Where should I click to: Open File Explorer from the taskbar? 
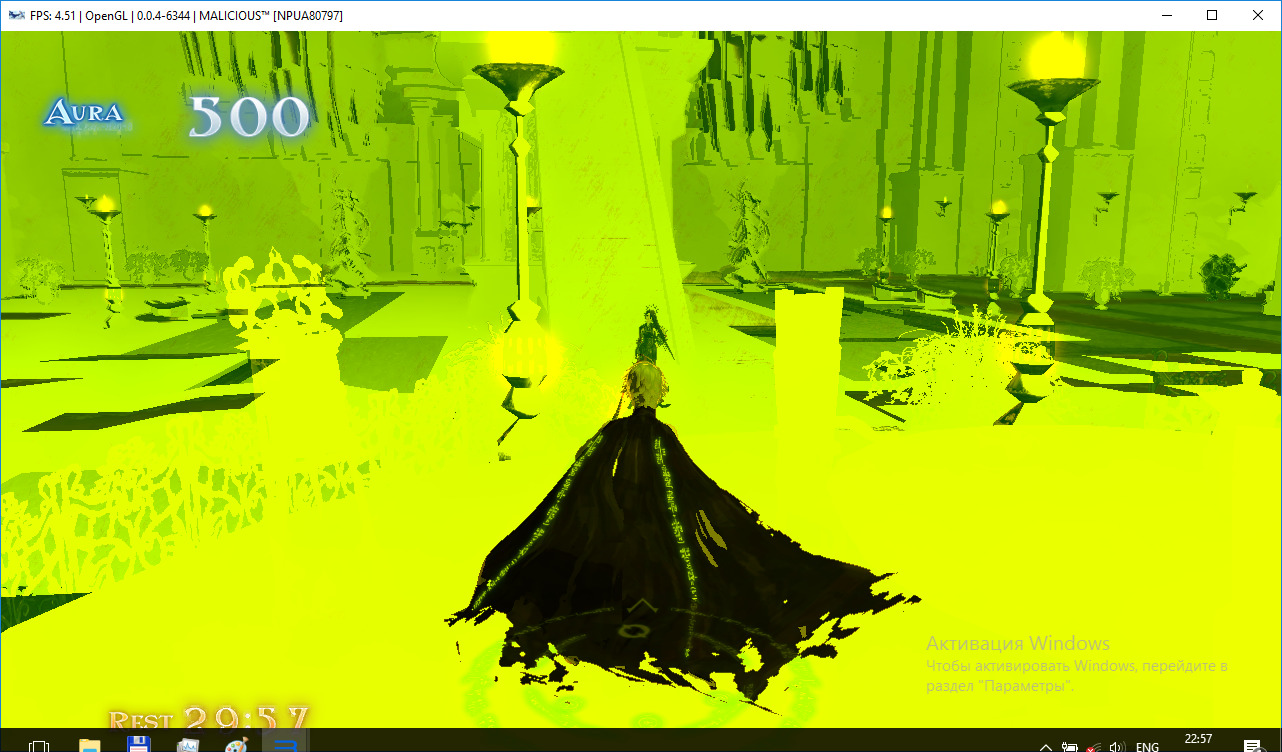pyautogui.click(x=89, y=745)
